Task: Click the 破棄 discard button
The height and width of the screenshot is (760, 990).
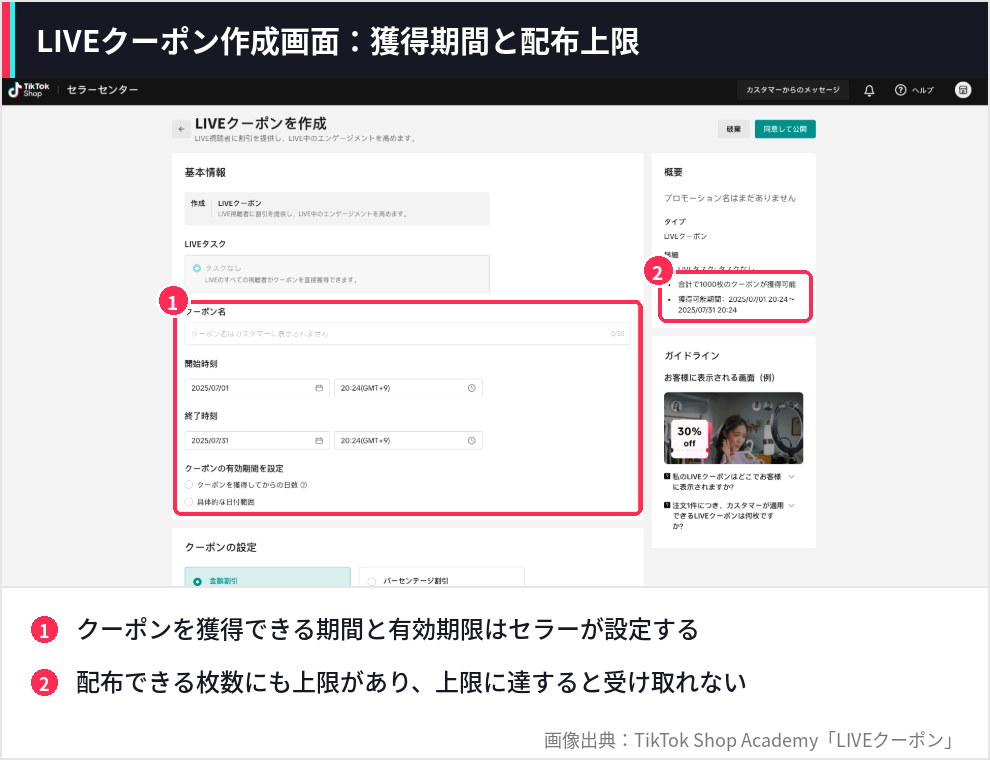Action: pyautogui.click(x=734, y=129)
